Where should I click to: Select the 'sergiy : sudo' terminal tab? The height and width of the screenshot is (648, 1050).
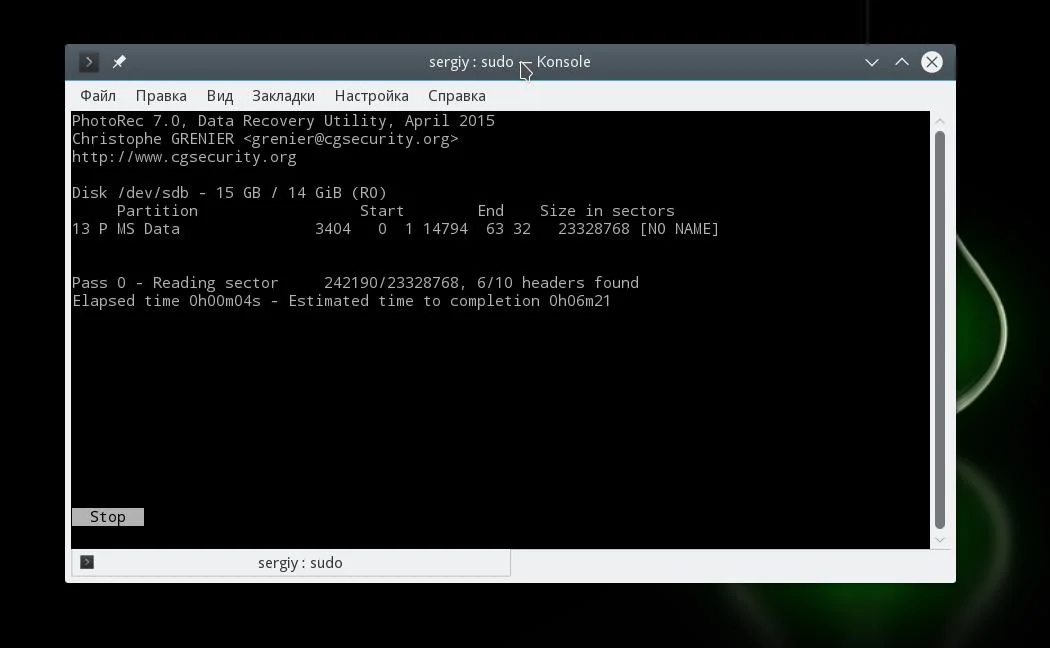(x=291, y=563)
